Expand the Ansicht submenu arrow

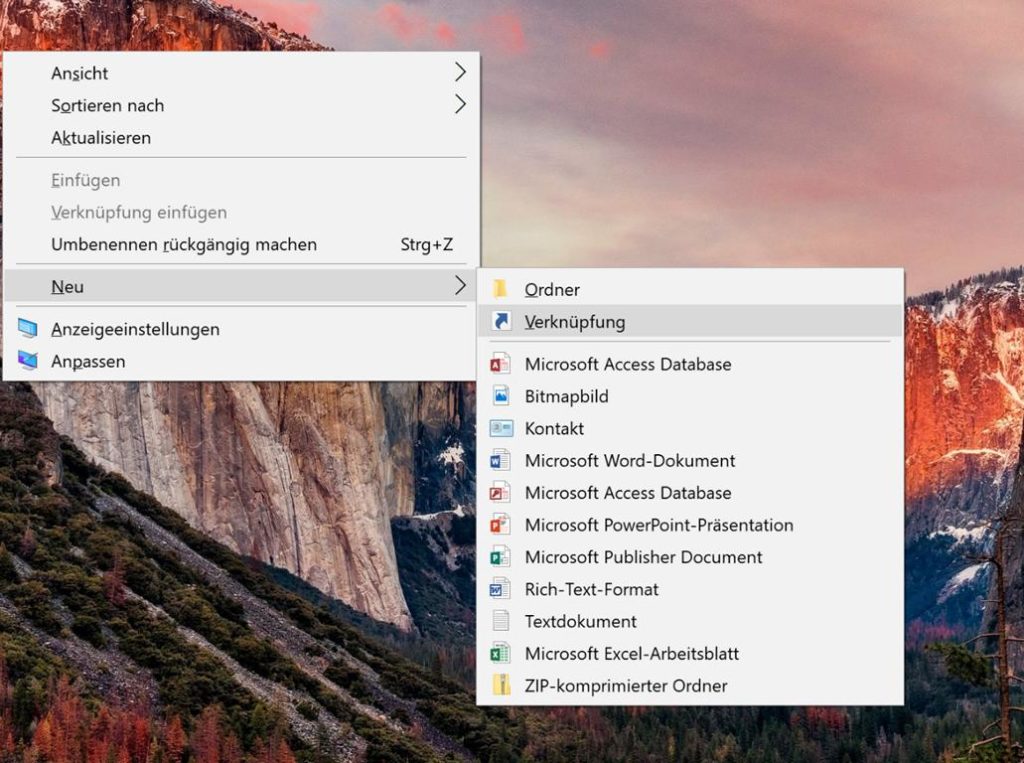pos(459,72)
